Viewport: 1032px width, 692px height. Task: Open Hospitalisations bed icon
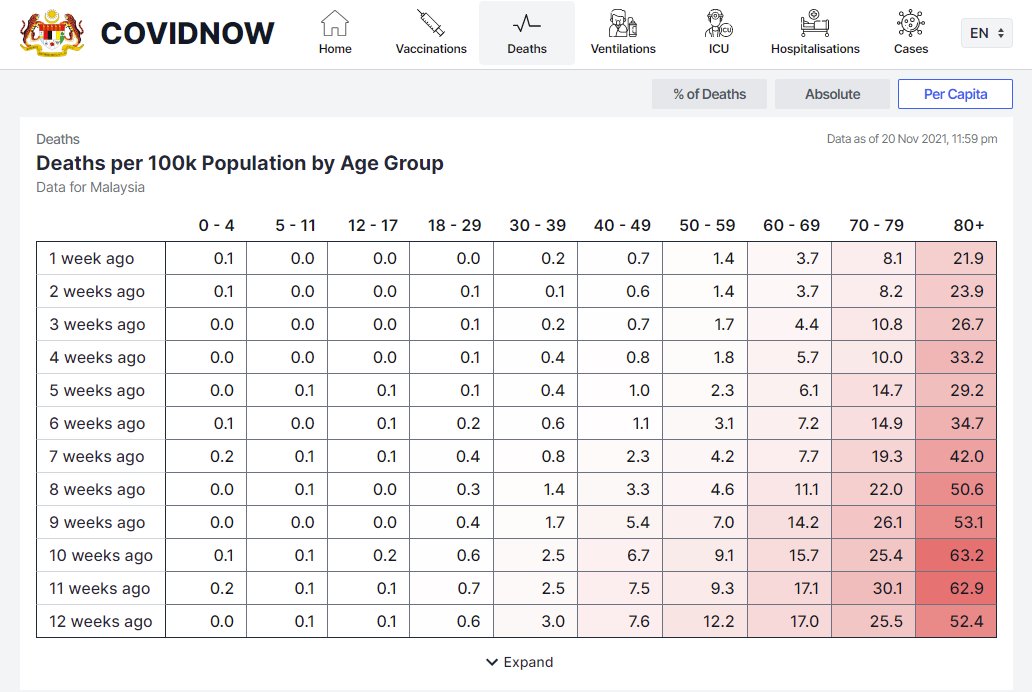[x=815, y=23]
